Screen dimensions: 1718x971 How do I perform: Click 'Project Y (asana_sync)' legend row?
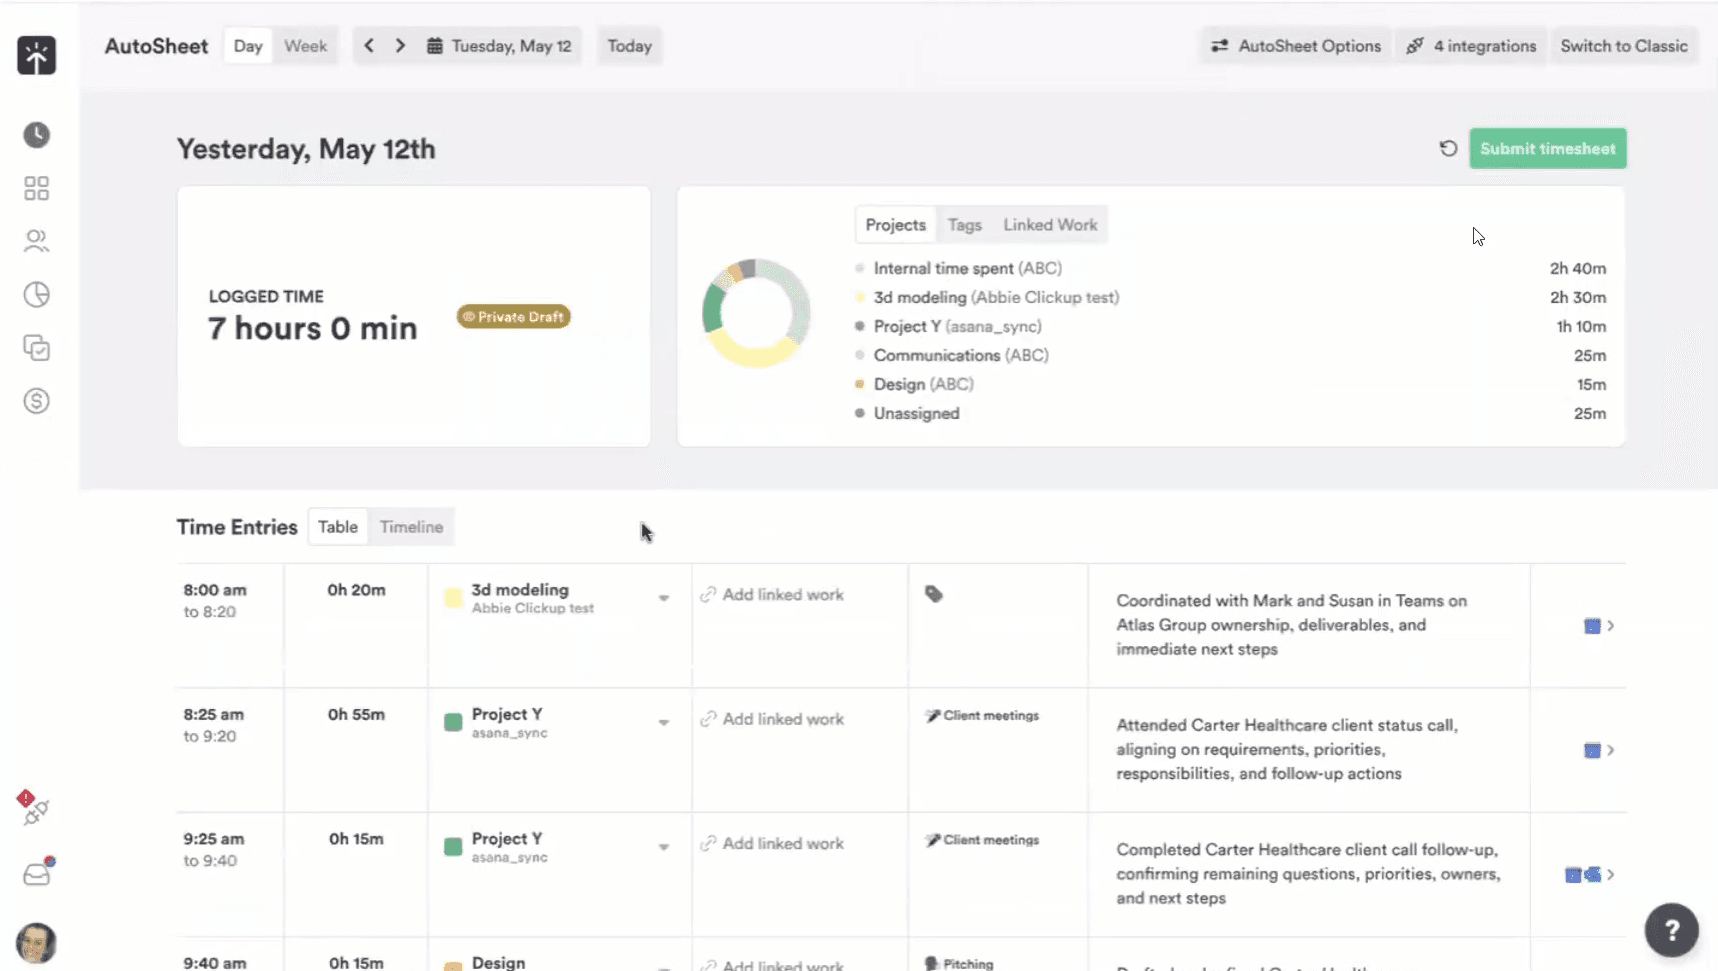(1230, 326)
